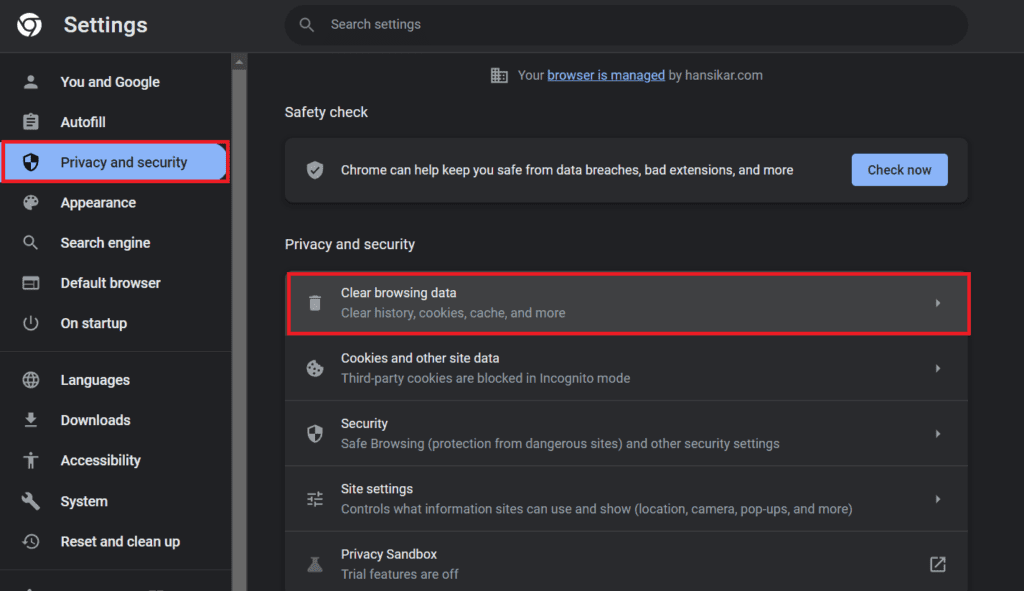Image resolution: width=1024 pixels, height=591 pixels.
Task: Click the Appearance palette icon
Action: (31, 203)
